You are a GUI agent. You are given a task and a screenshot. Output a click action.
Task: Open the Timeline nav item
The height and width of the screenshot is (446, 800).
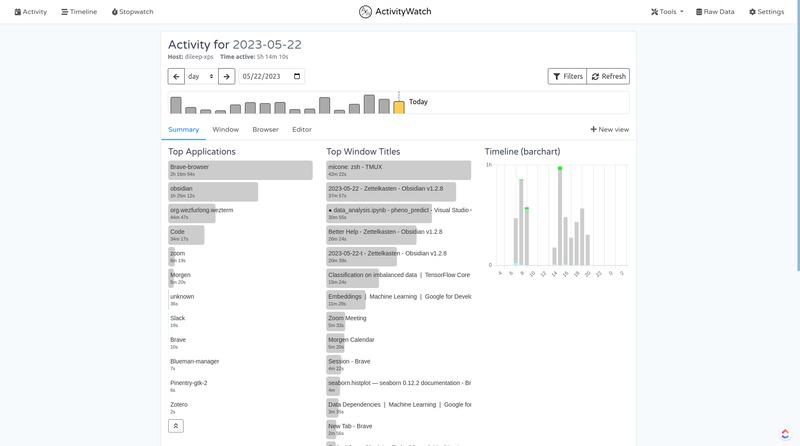79,12
